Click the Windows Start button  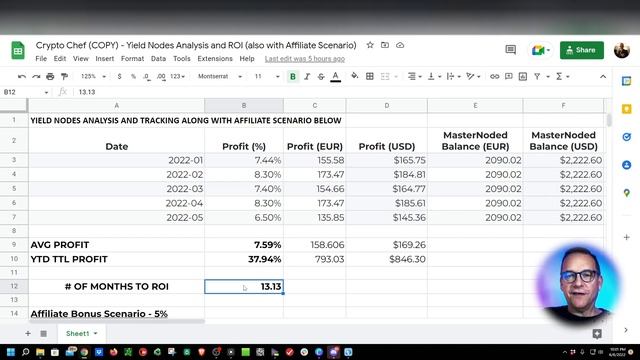[11, 352]
